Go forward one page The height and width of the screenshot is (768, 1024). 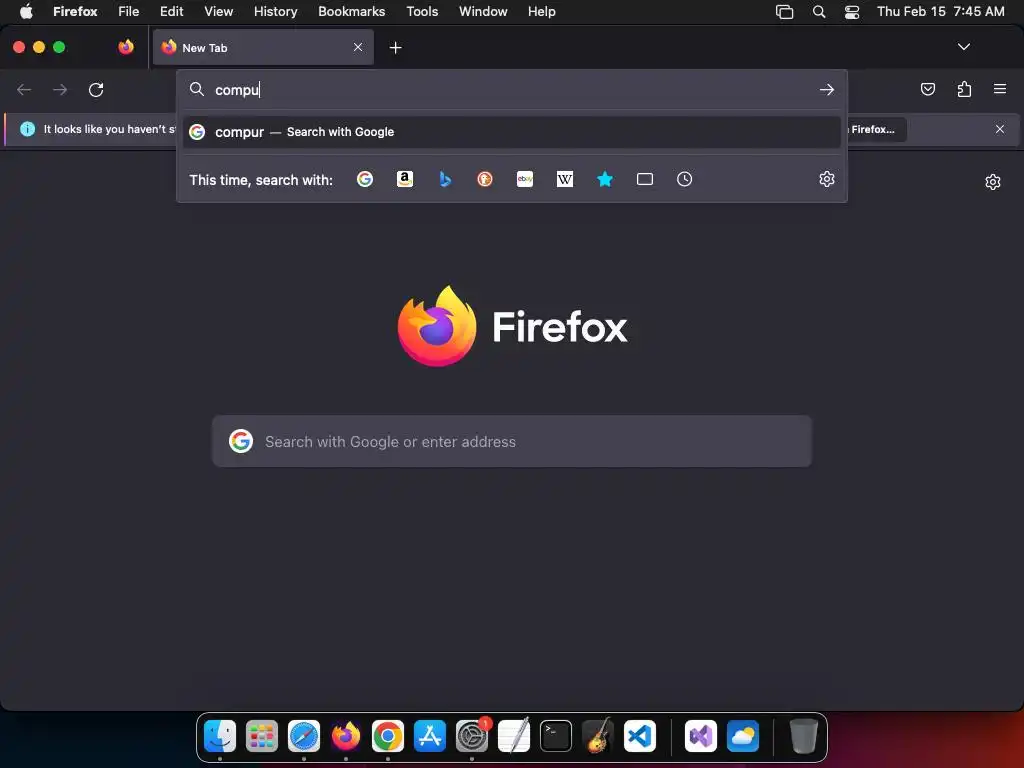point(60,89)
